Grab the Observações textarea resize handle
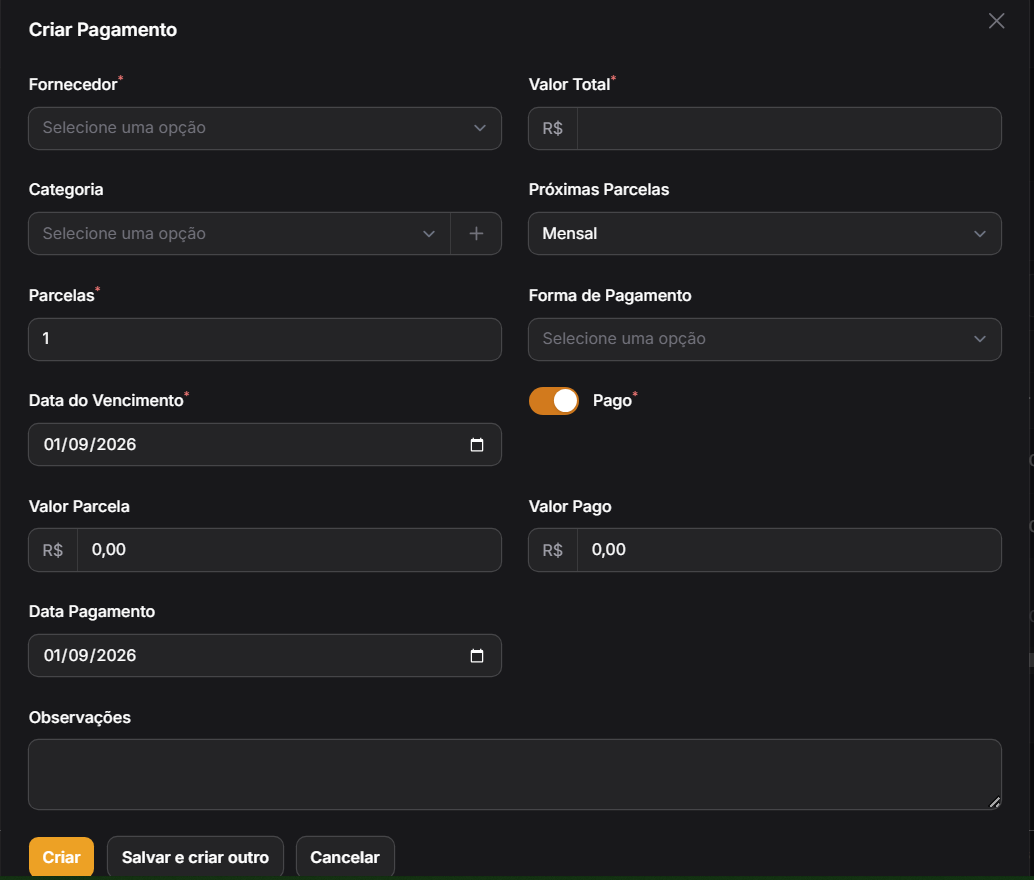This screenshot has width=1034, height=880. click(994, 802)
